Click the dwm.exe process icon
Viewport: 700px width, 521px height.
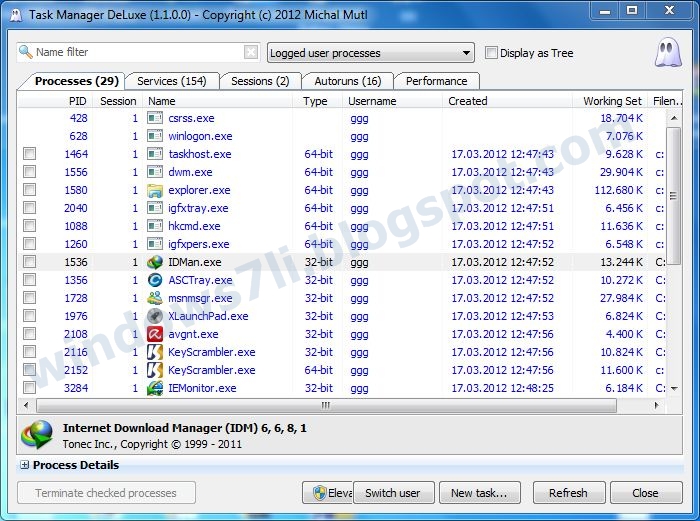pos(155,172)
